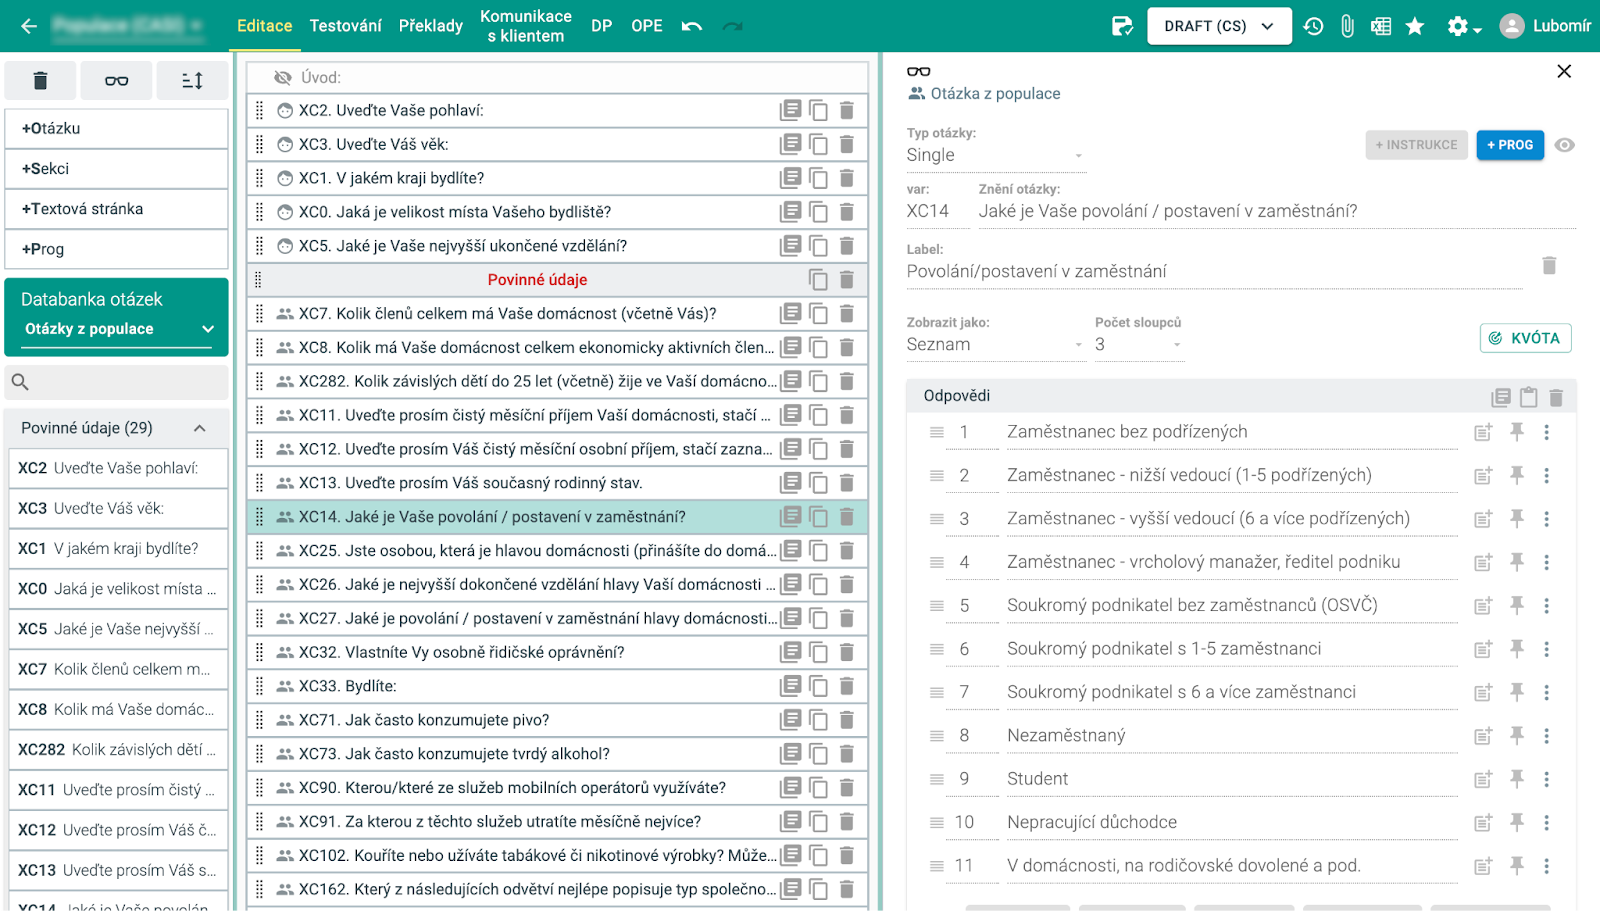Toggle preview glasses button in left panel
Image resolution: width=1600 pixels, height=911 pixels.
point(116,81)
